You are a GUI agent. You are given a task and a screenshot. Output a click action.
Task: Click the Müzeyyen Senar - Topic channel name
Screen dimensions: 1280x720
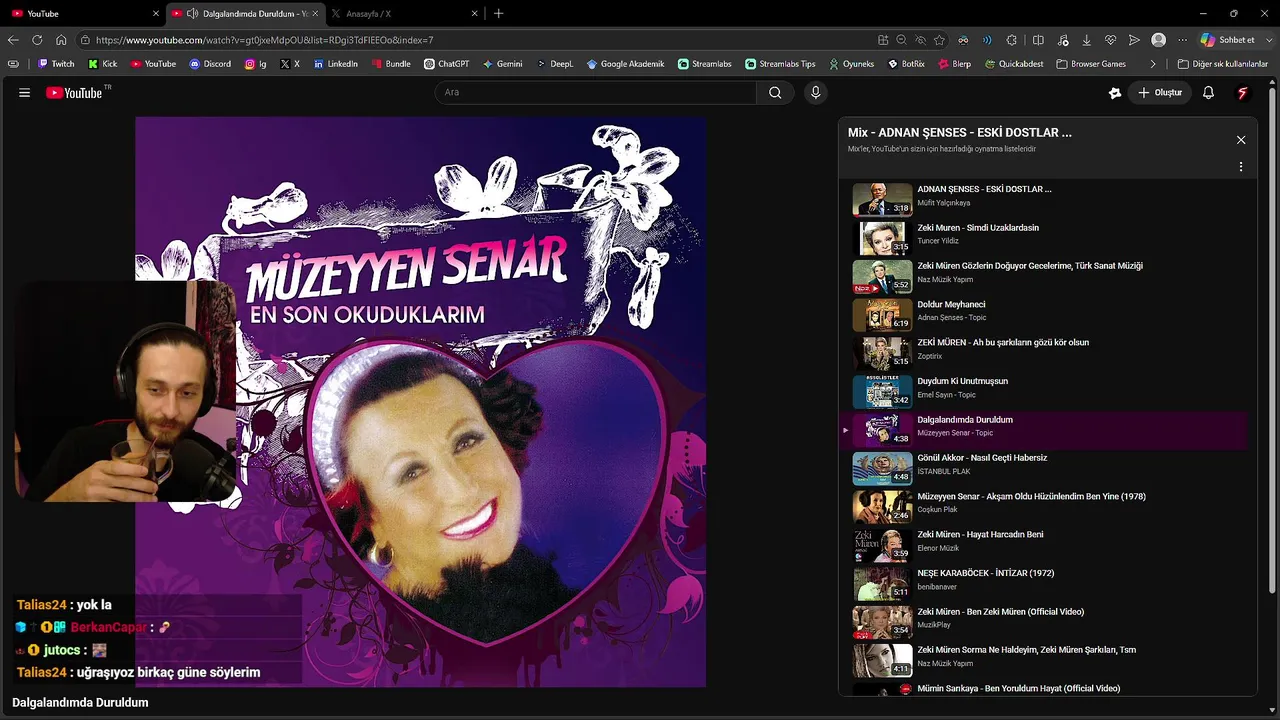(x=955, y=433)
